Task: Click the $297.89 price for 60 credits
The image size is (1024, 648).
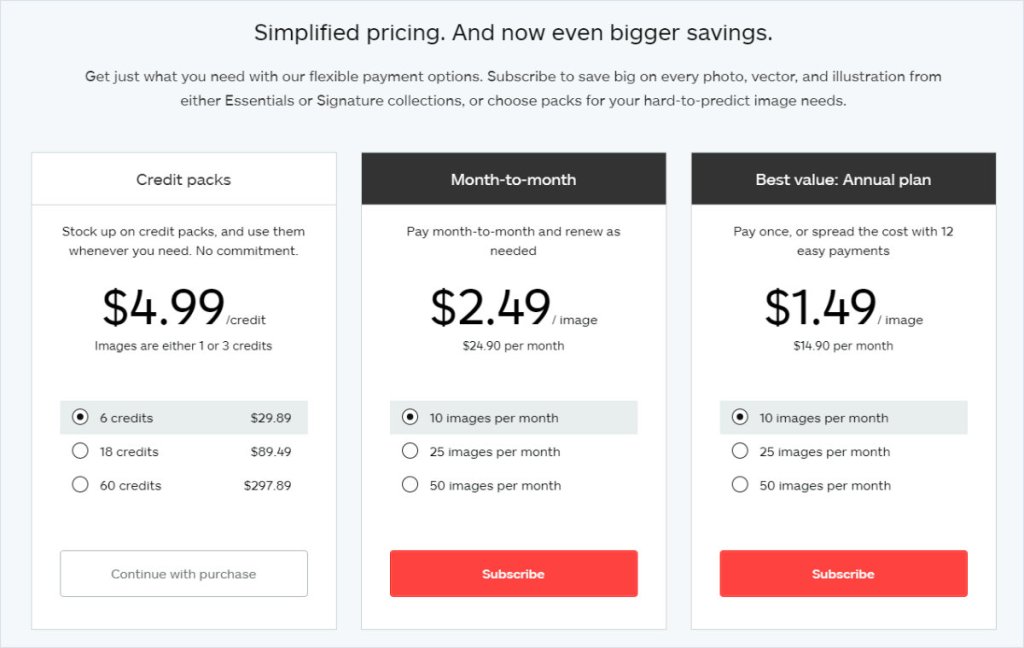Action: (x=267, y=485)
